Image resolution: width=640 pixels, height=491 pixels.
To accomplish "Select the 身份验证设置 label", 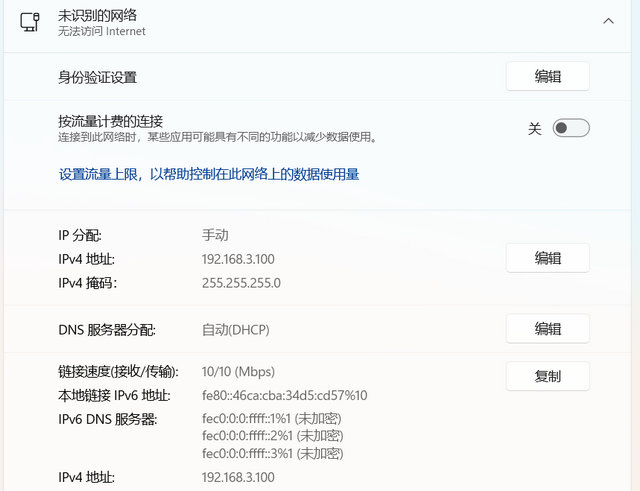I will 97,77.
